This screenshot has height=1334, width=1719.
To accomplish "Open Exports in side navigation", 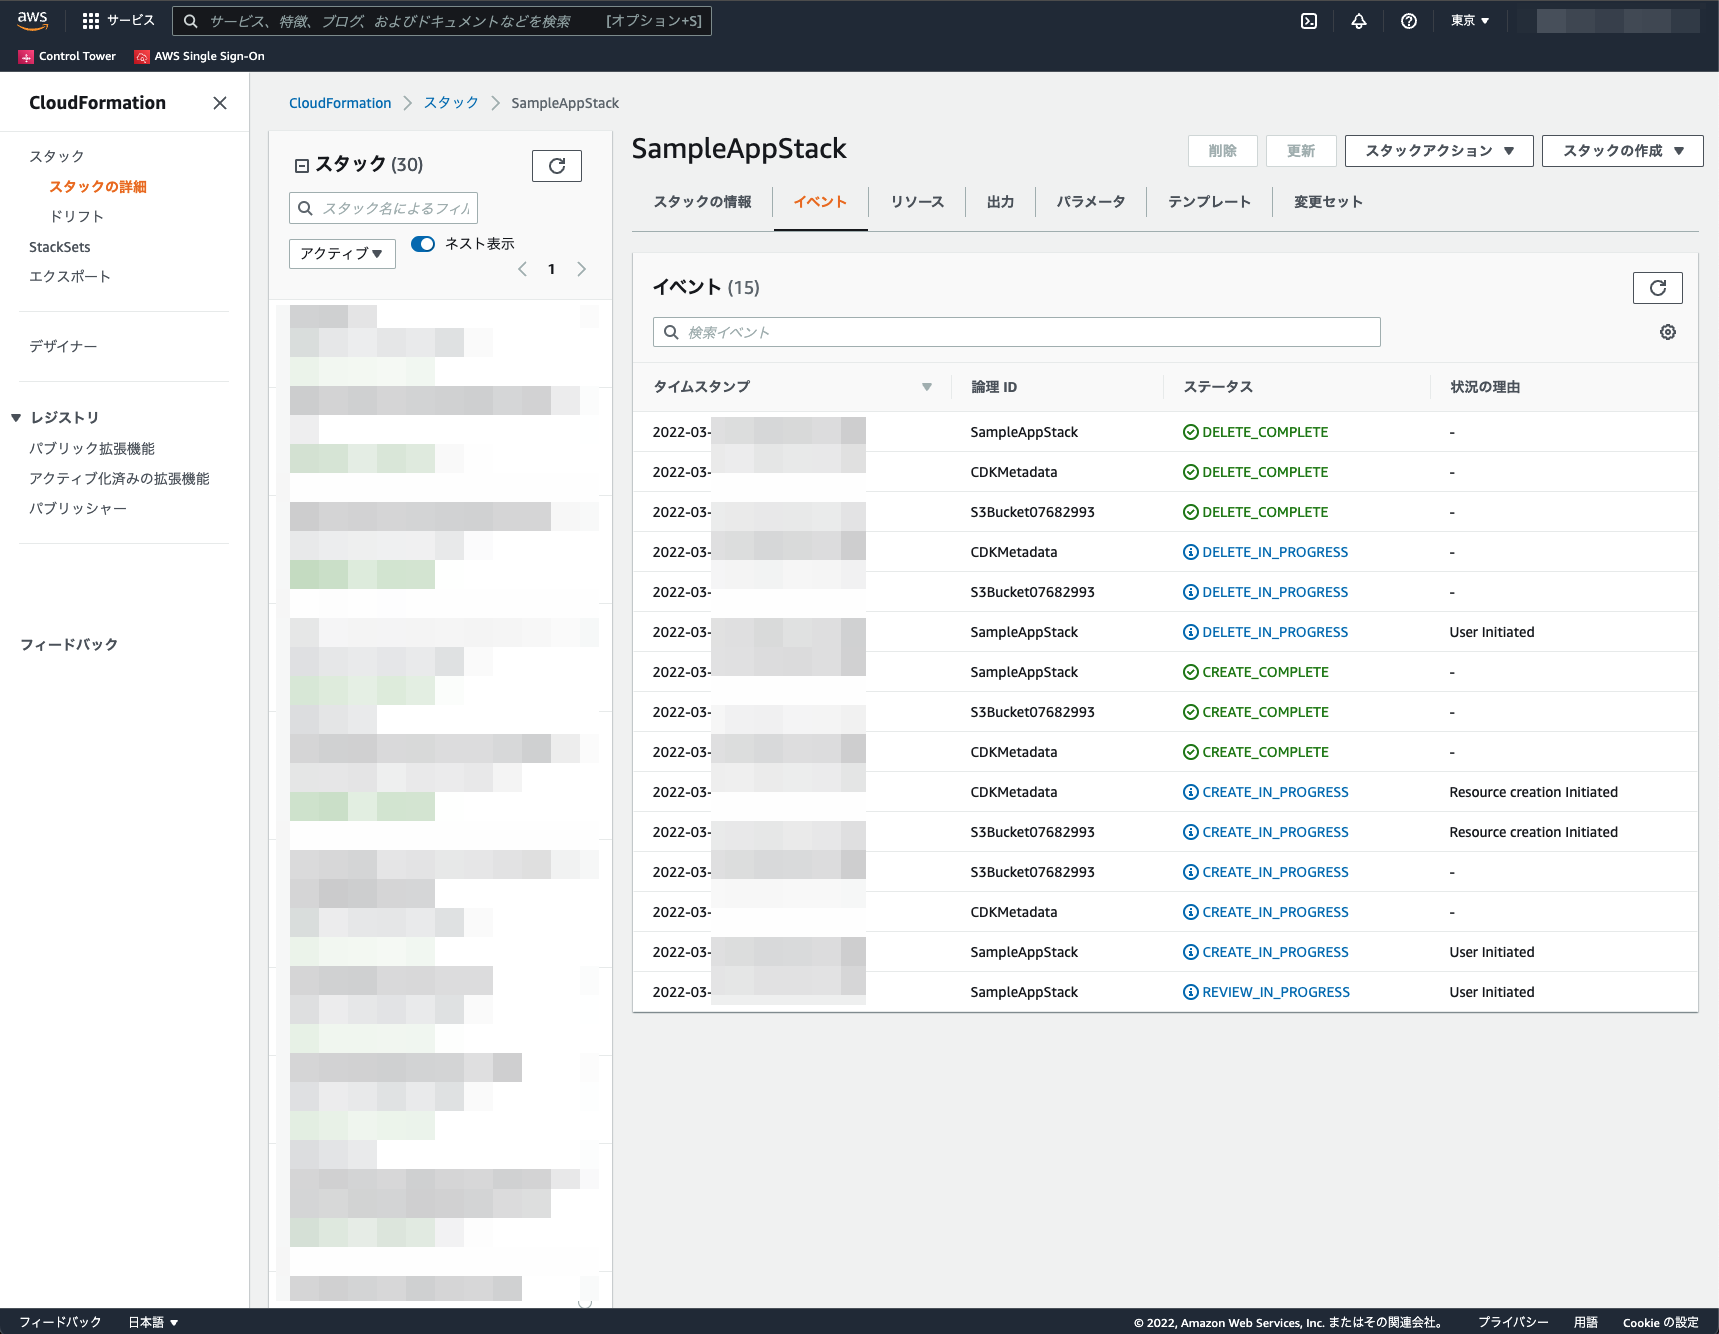I will click(70, 277).
